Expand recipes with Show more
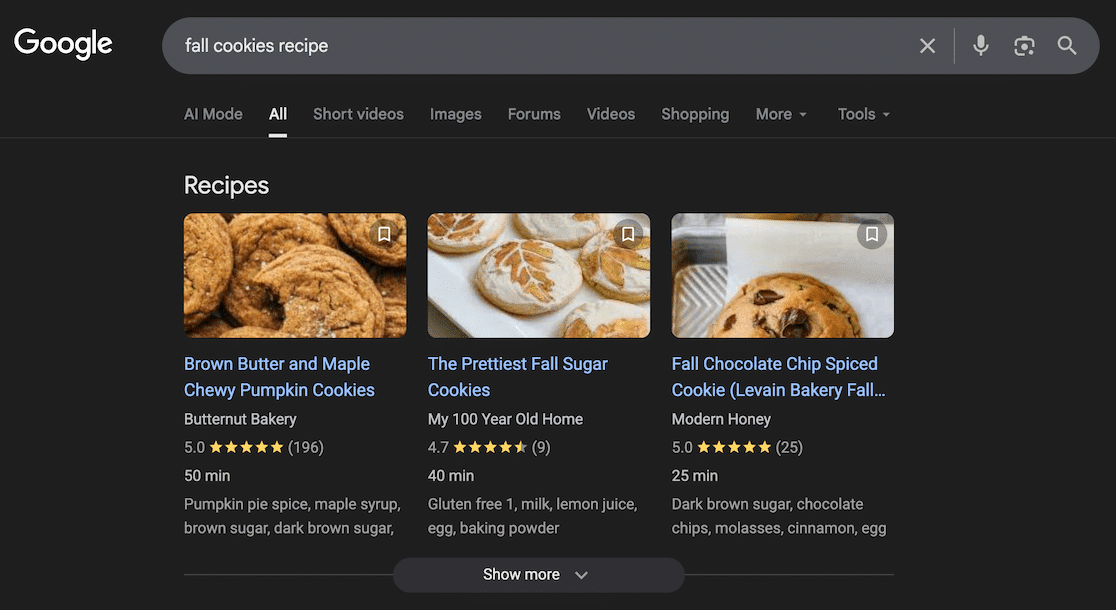Screen dimensions: 1116x610 [538, 575]
